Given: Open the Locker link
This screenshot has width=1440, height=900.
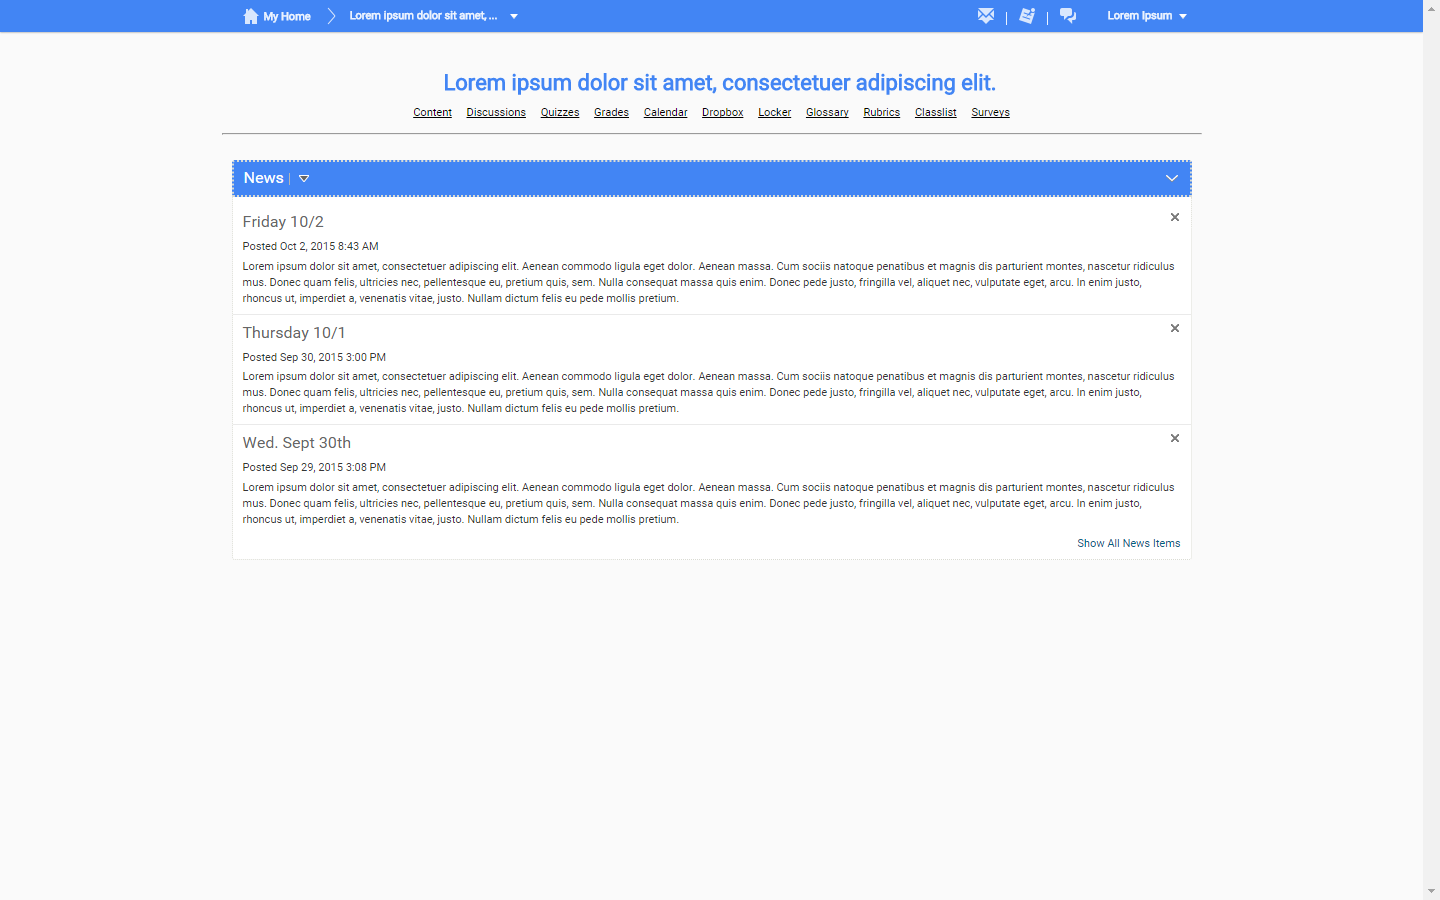Looking at the screenshot, I should point(774,112).
